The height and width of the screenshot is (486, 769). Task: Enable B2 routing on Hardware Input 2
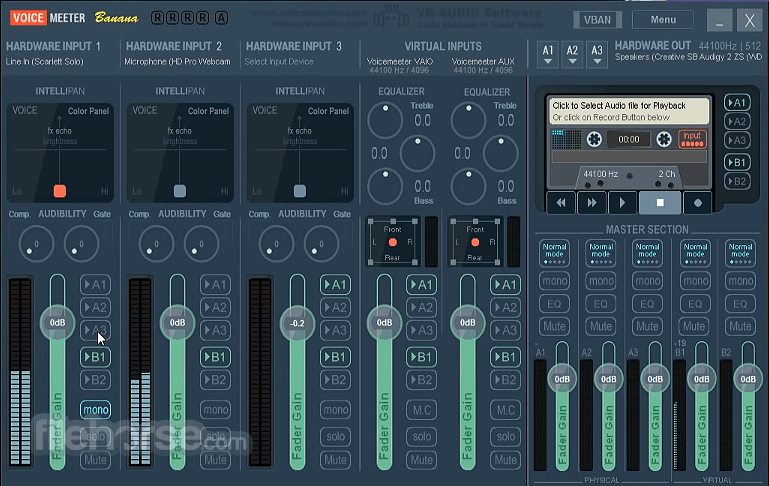click(215, 380)
